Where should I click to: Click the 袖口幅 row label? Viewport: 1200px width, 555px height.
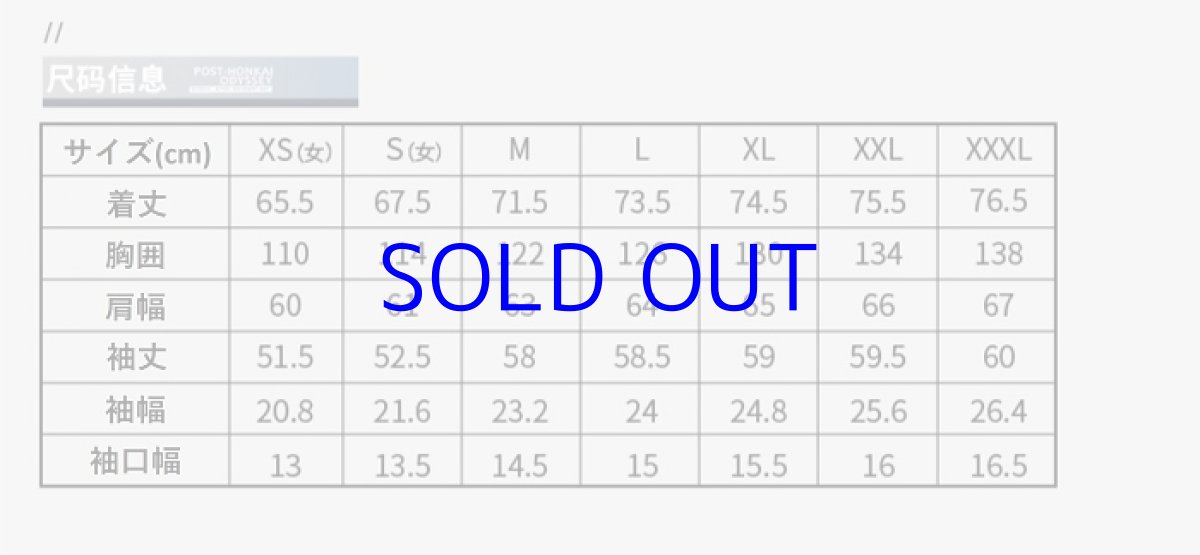(x=137, y=462)
